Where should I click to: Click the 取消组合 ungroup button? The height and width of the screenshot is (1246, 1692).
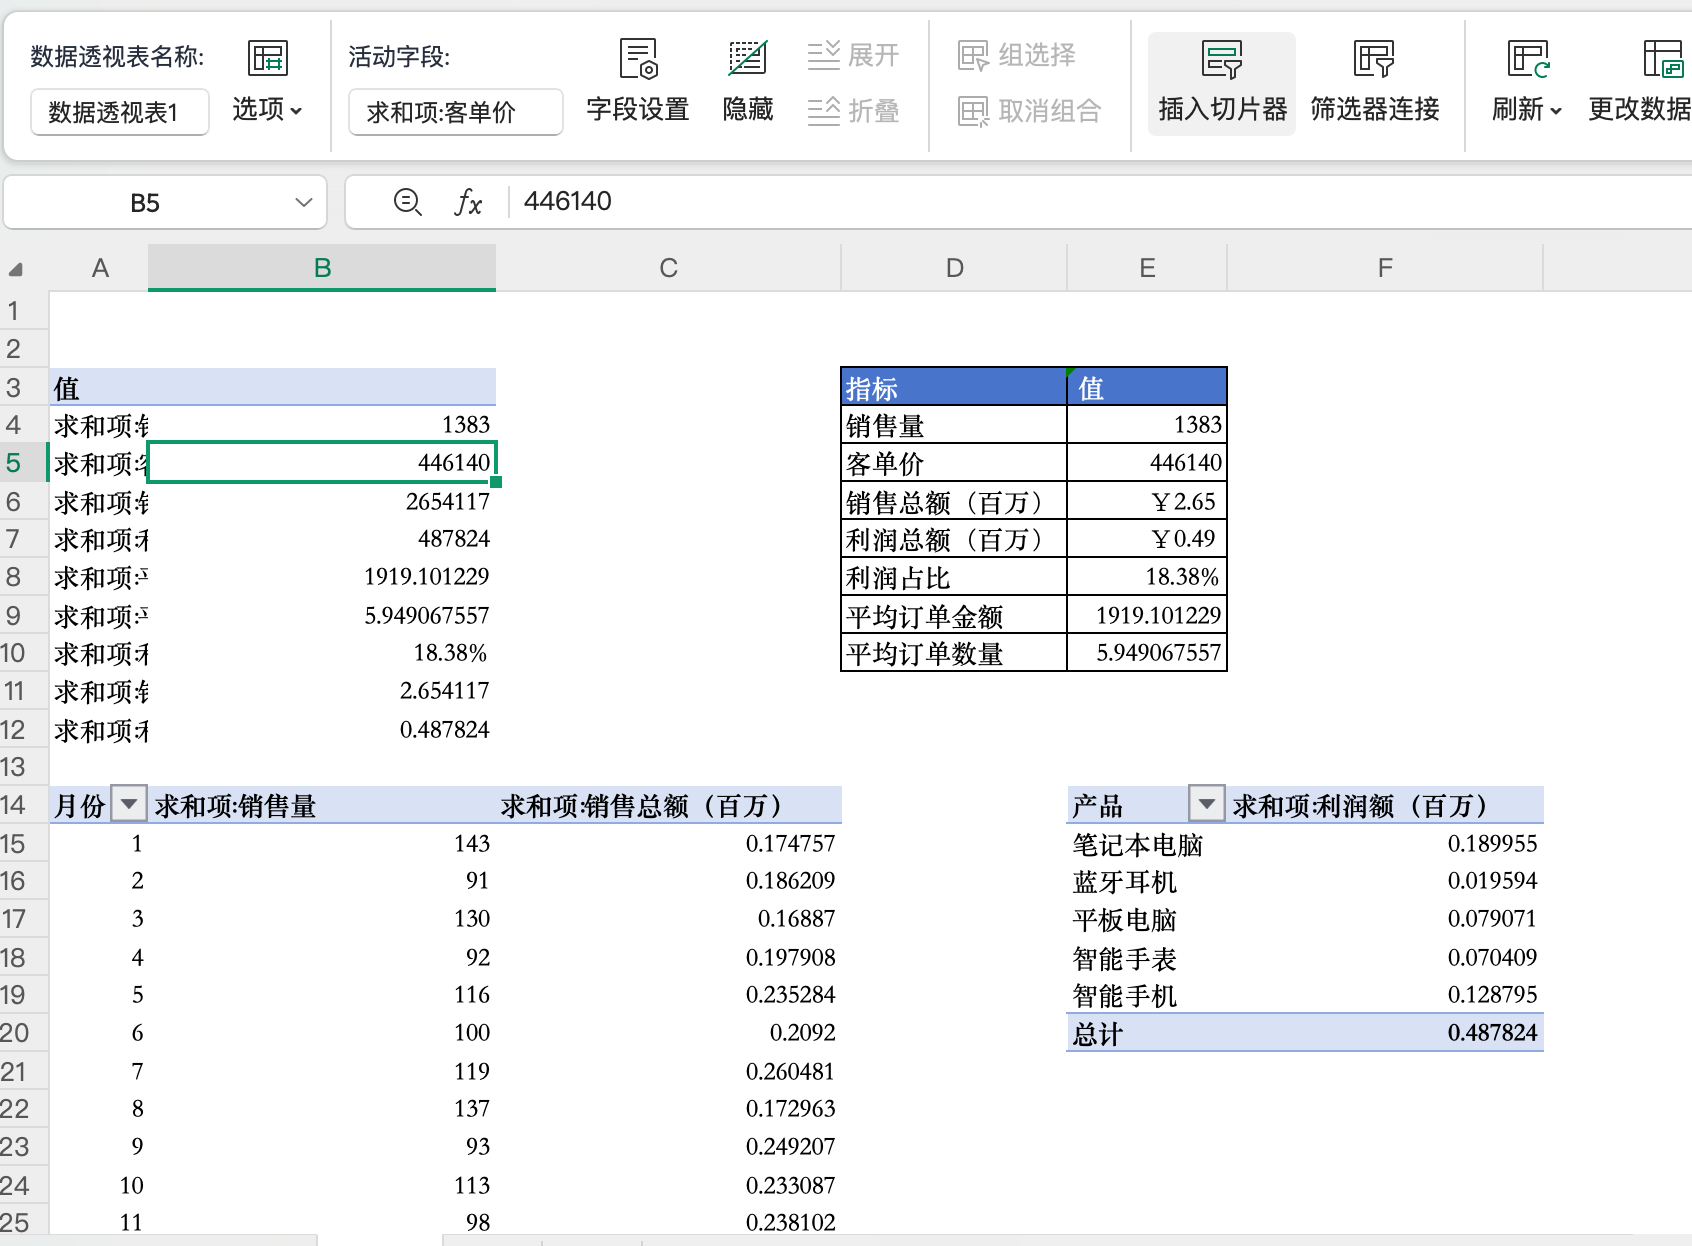1029,111
